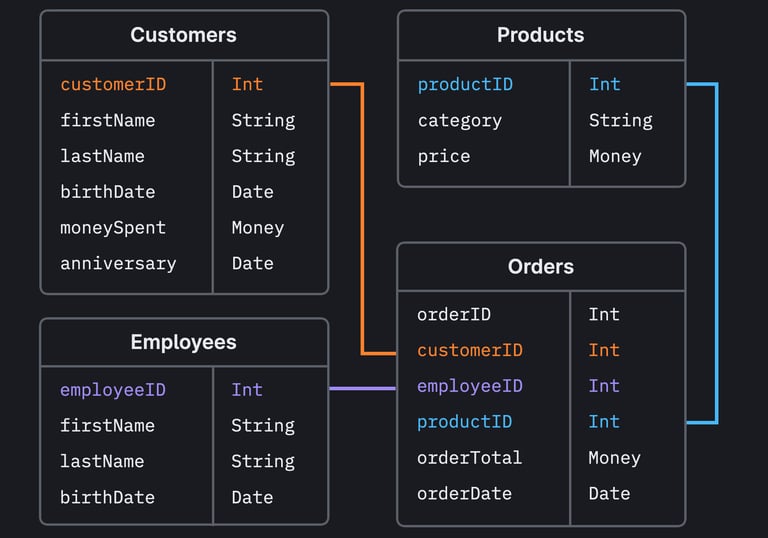Click the Orders table header
768x538 pixels.
[x=540, y=267]
